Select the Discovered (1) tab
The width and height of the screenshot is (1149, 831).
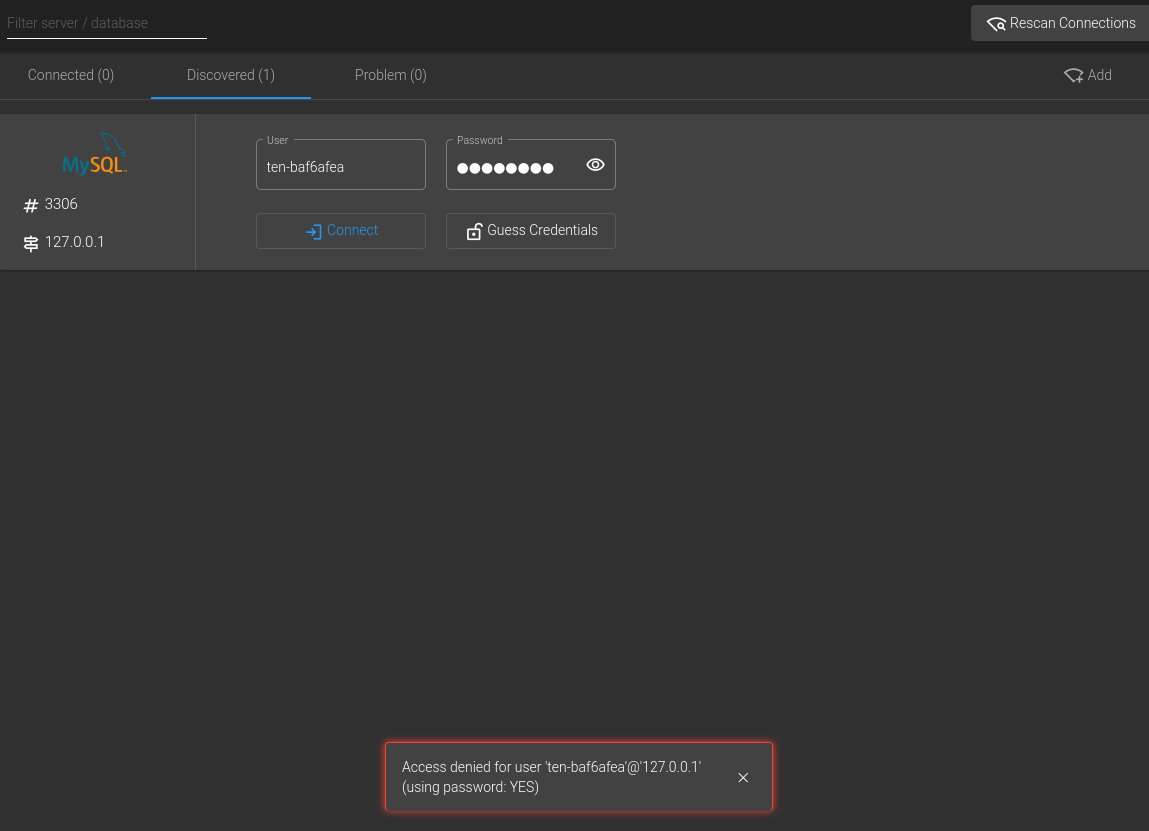pos(231,75)
